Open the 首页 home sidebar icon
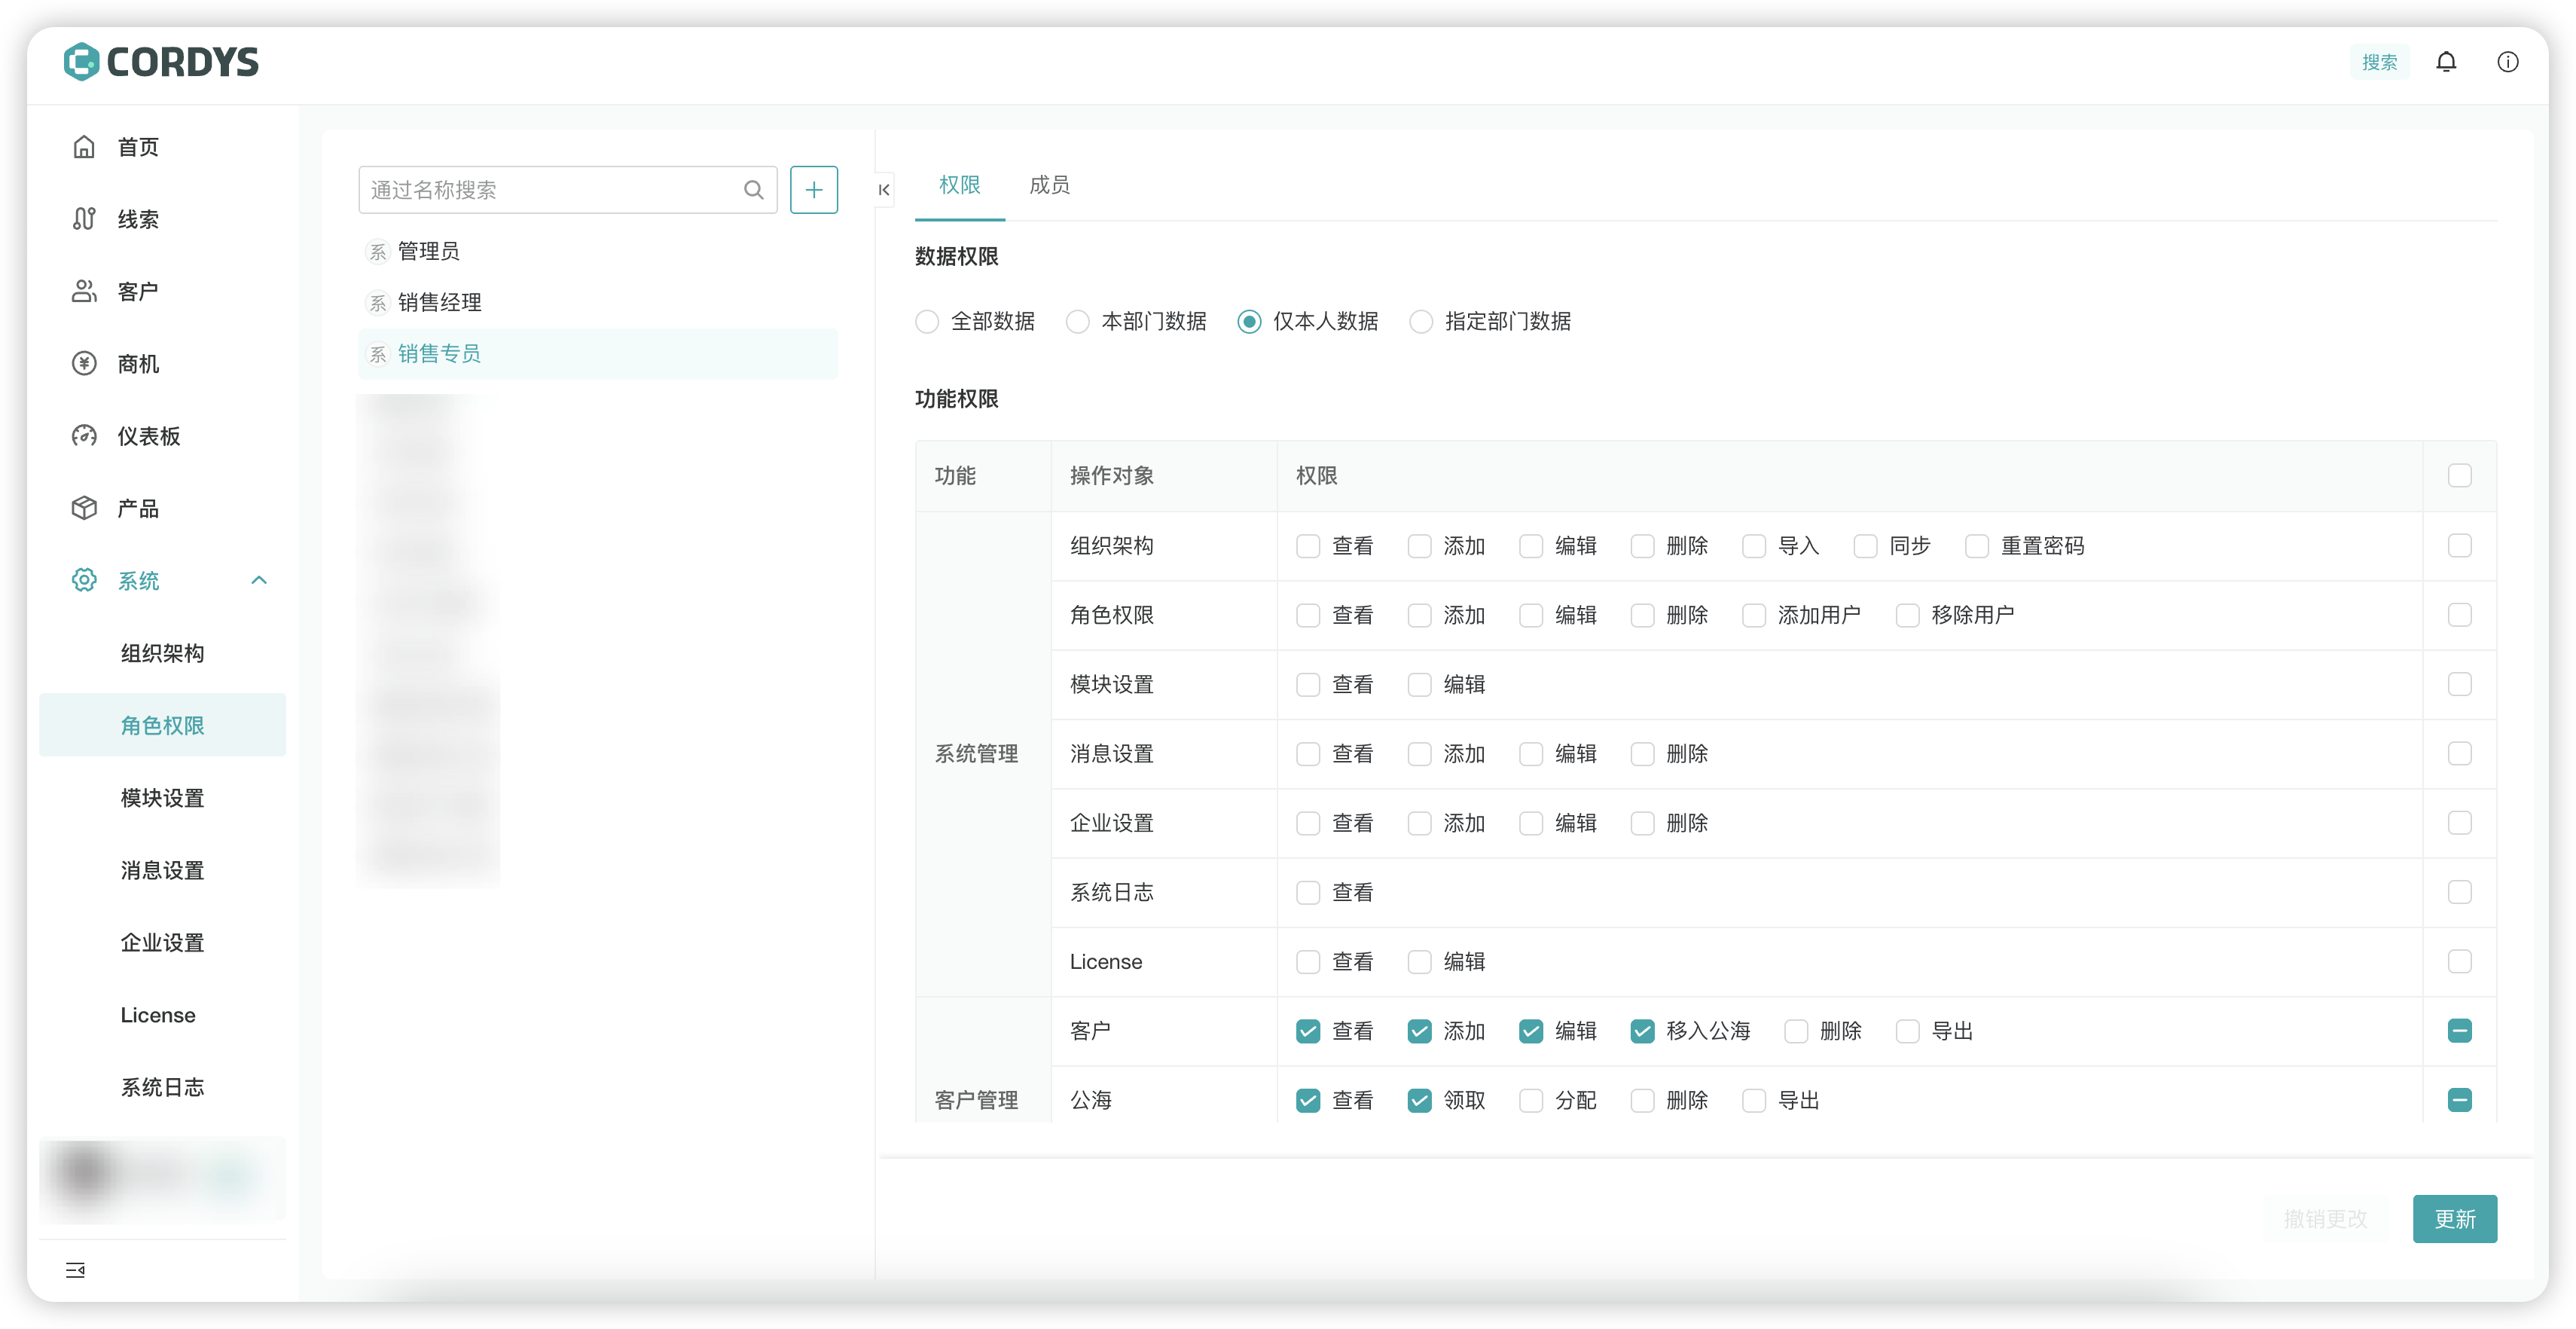The image size is (2576, 1329). click(84, 147)
